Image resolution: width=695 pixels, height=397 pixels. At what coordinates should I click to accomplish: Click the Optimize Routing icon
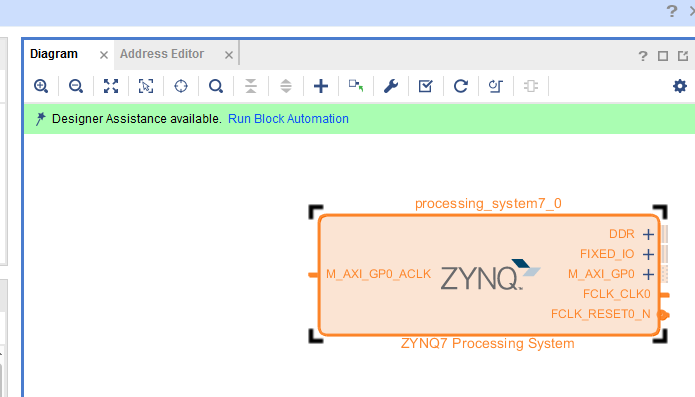click(496, 86)
